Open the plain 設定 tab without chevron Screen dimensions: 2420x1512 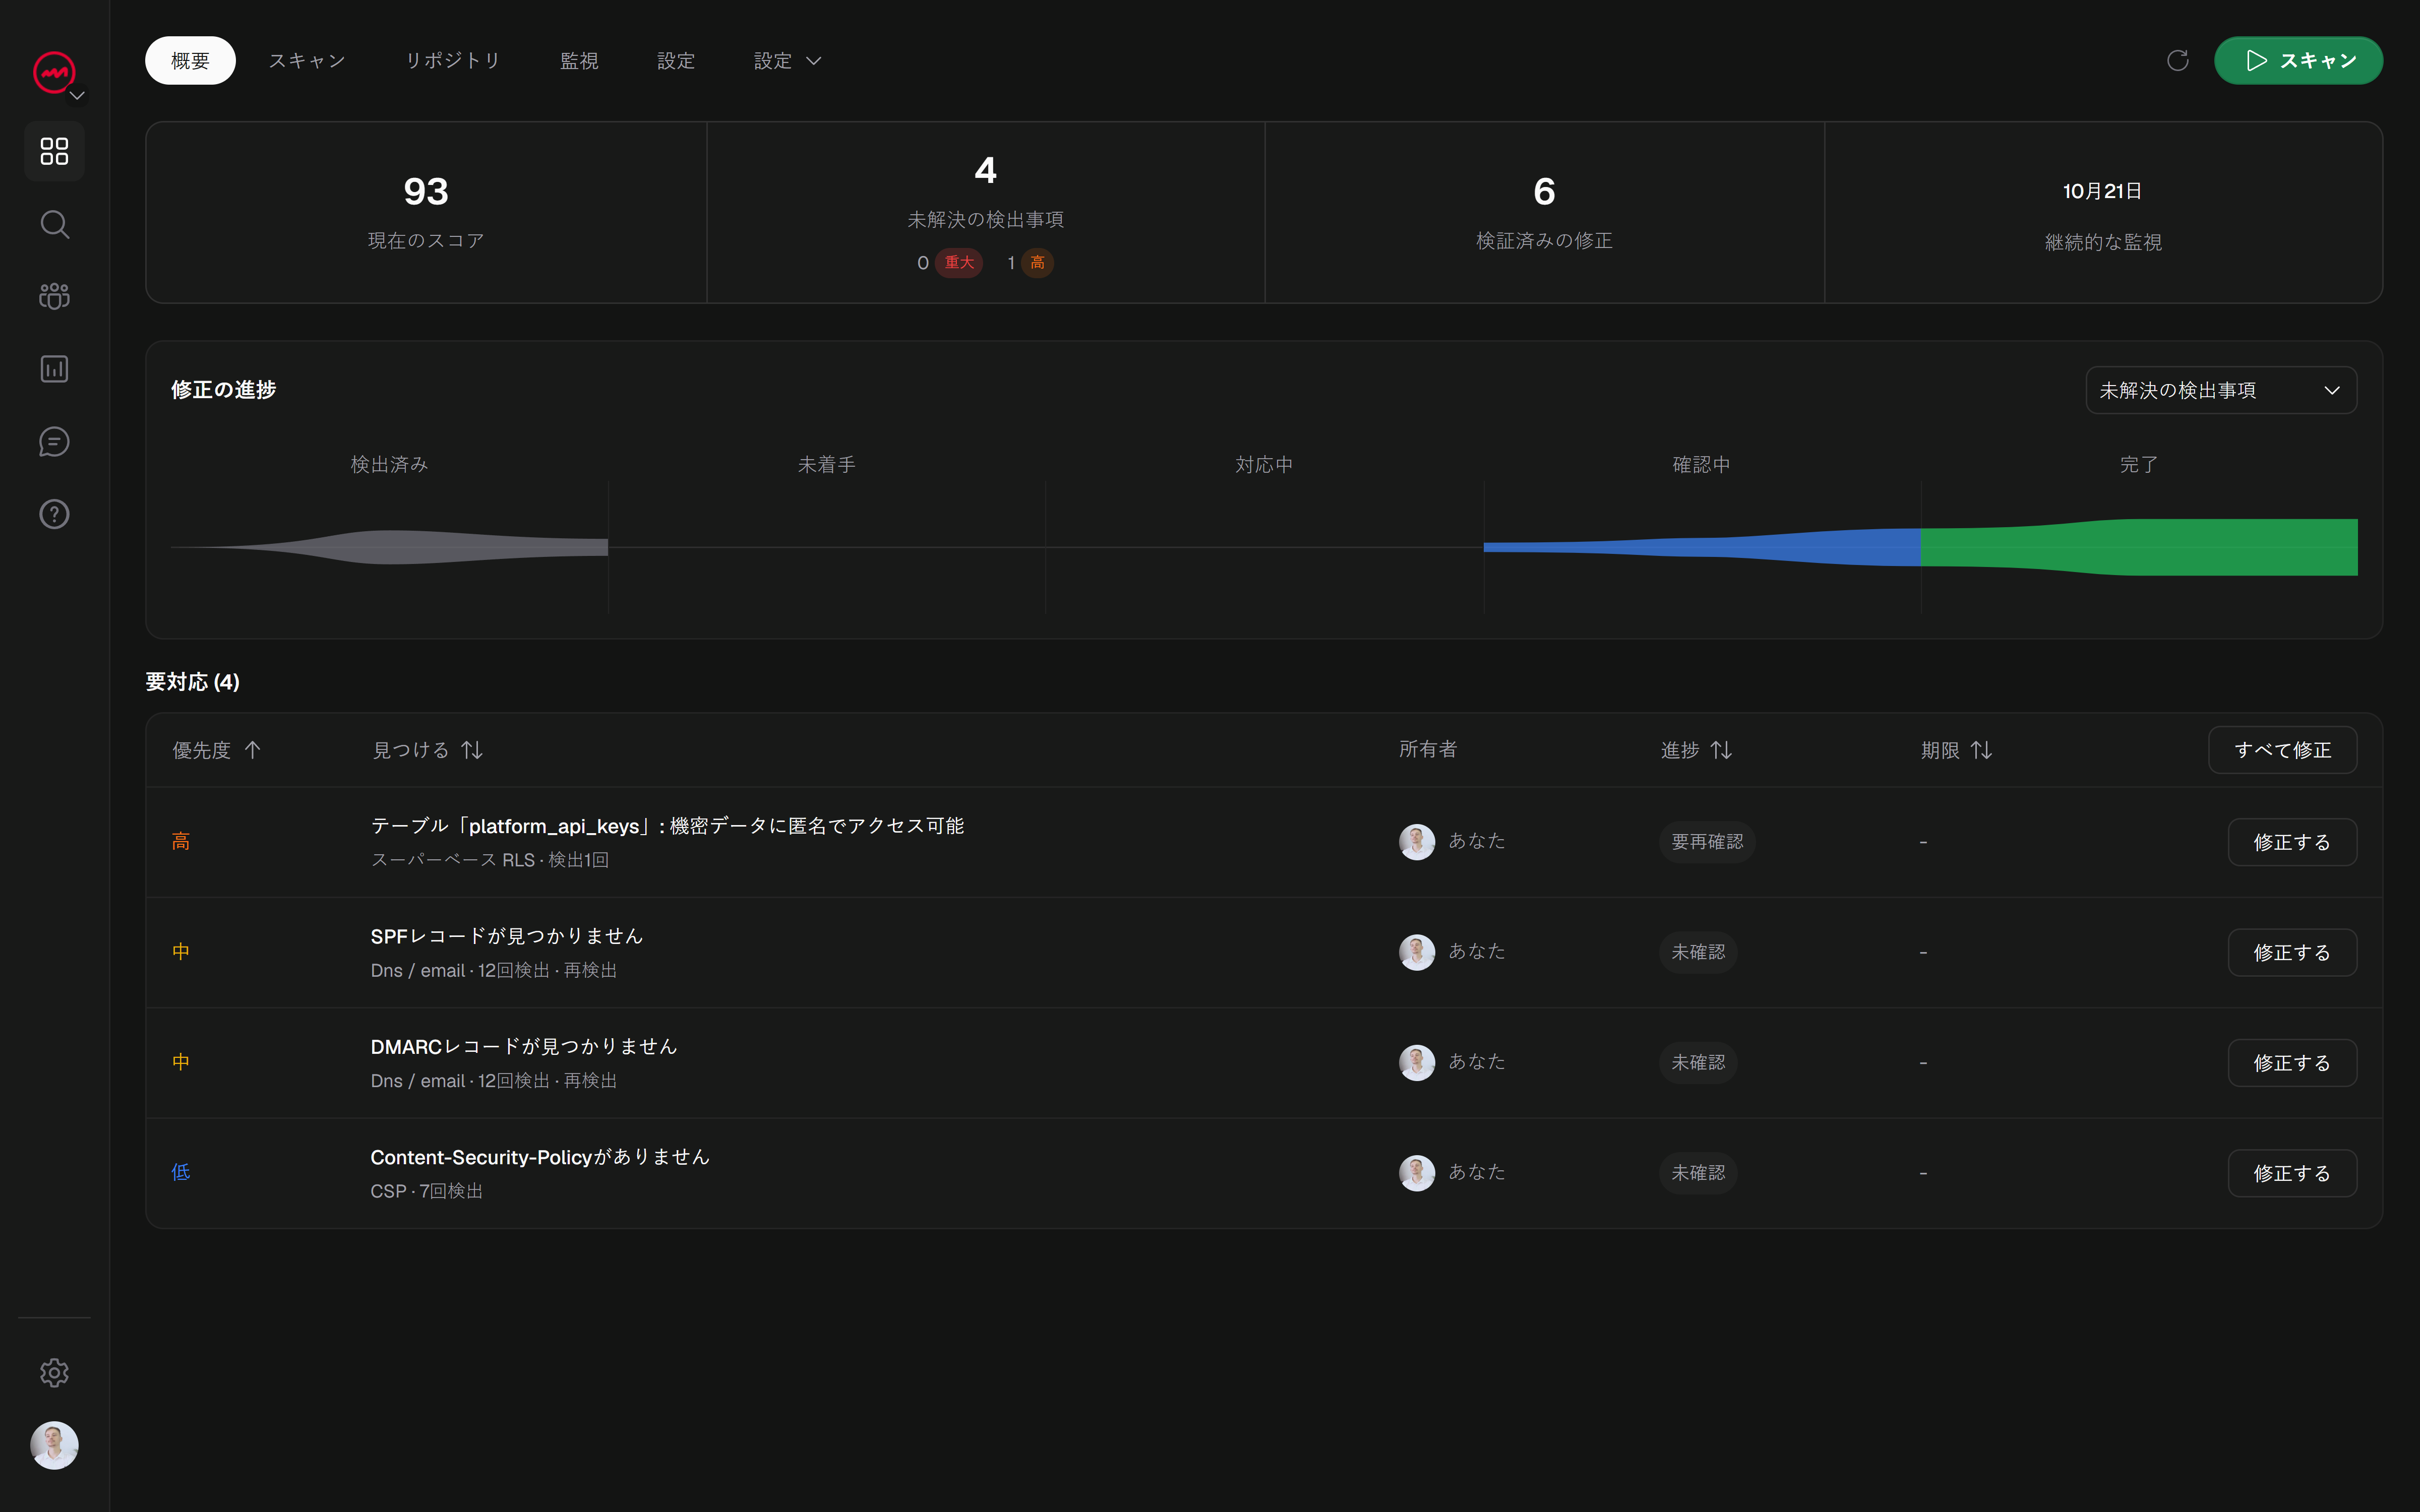pos(676,61)
